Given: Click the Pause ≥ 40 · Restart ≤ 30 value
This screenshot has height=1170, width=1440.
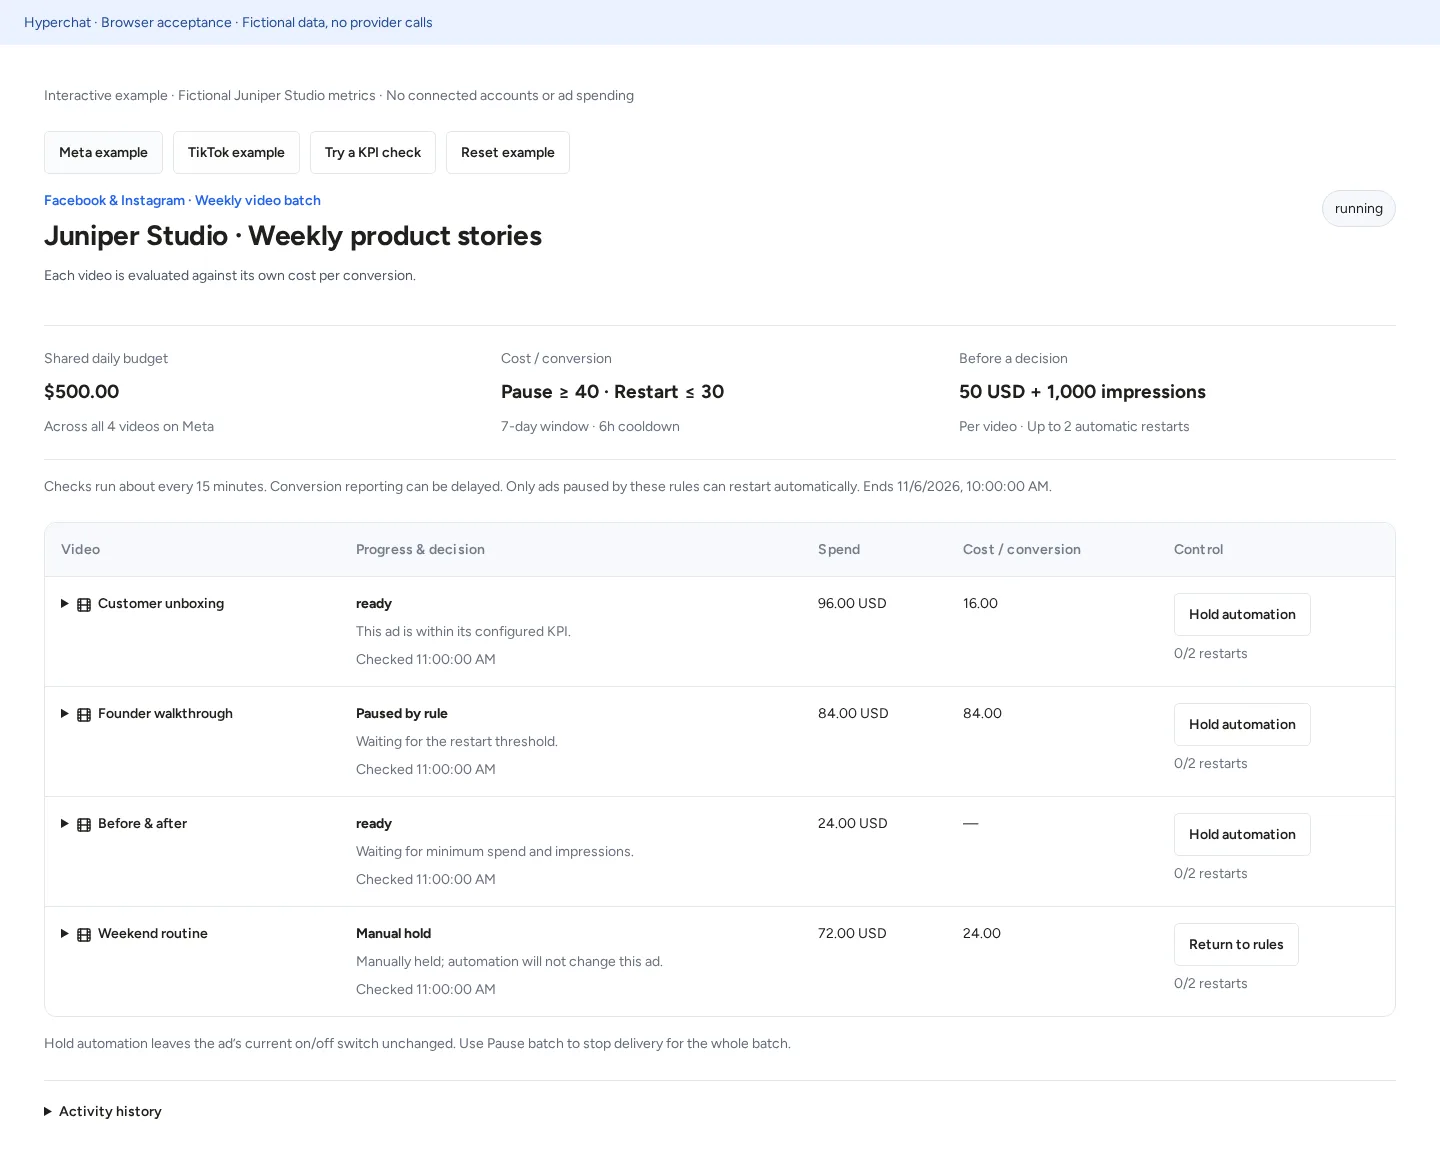Looking at the screenshot, I should tap(612, 392).
